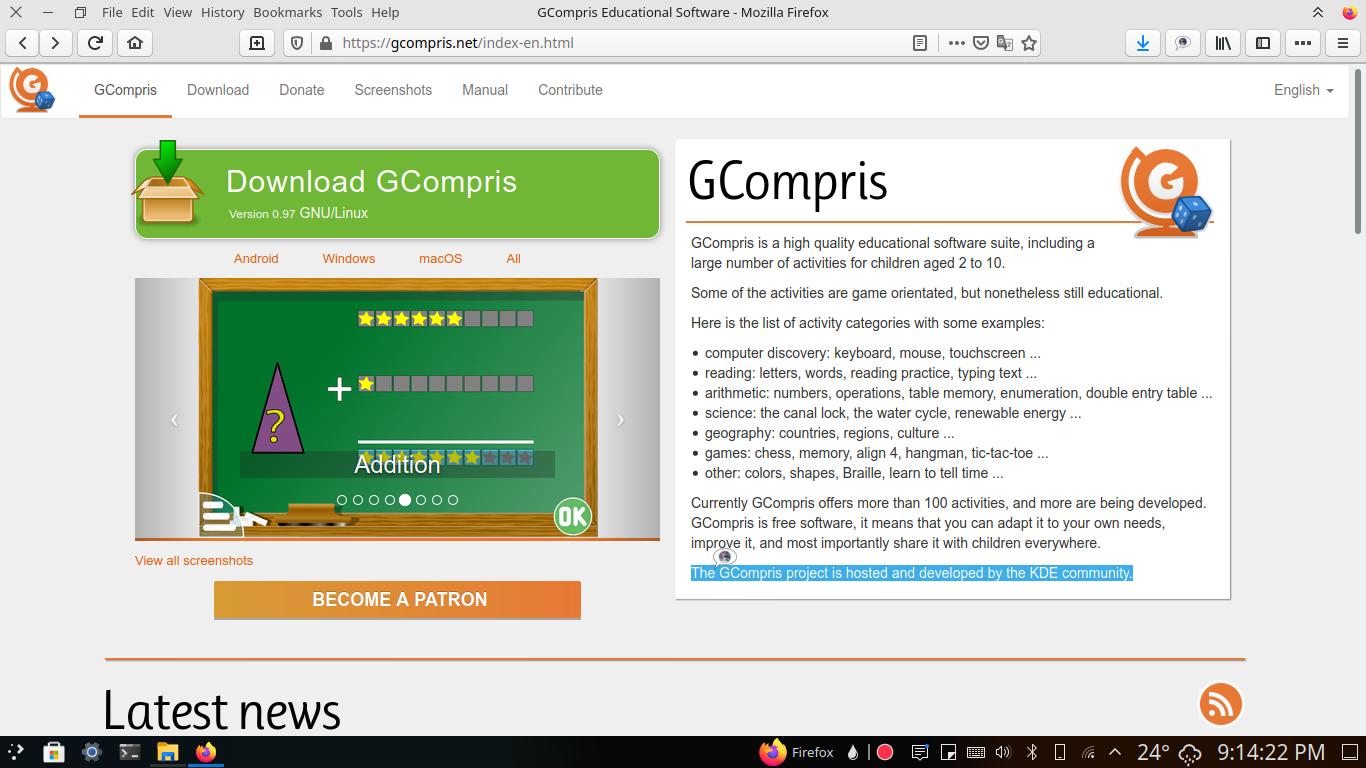Open the orange RSS feed icon
The width and height of the screenshot is (1366, 768).
1221,704
